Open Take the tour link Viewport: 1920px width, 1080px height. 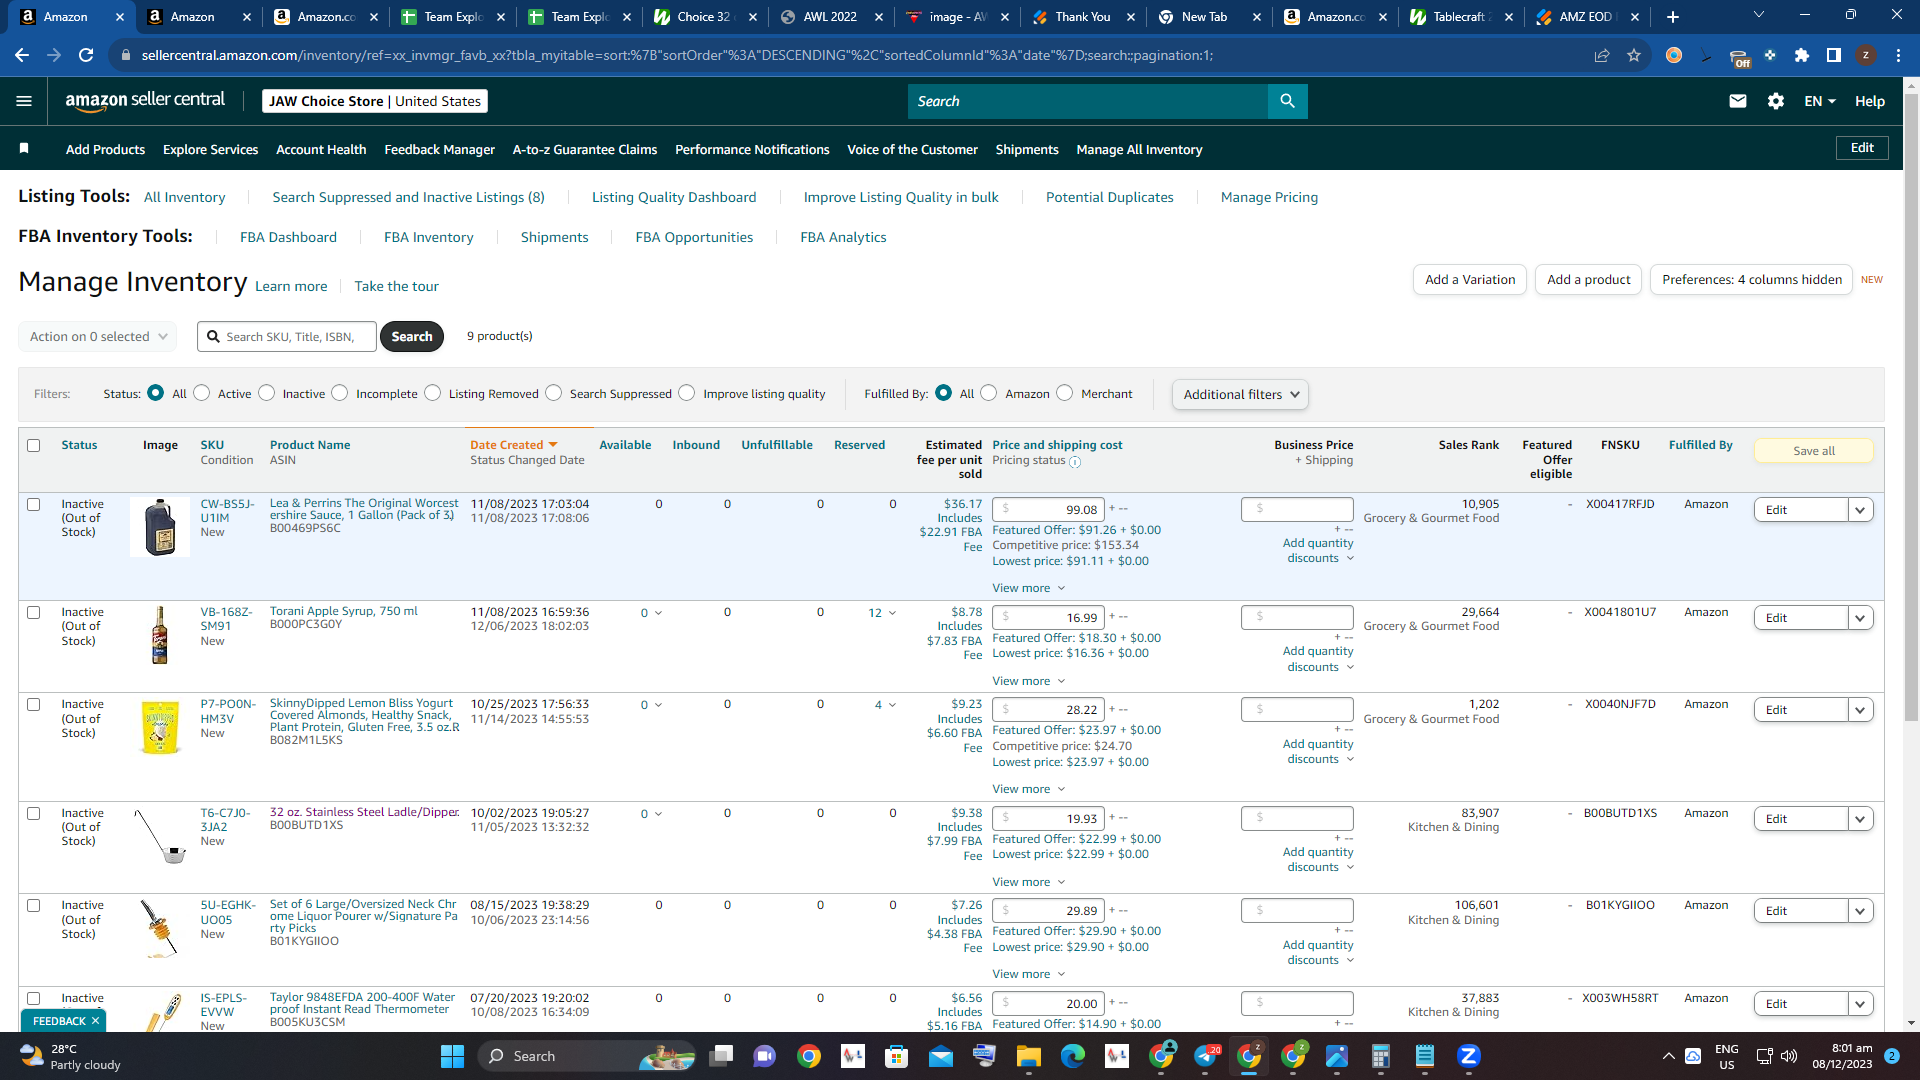point(396,286)
